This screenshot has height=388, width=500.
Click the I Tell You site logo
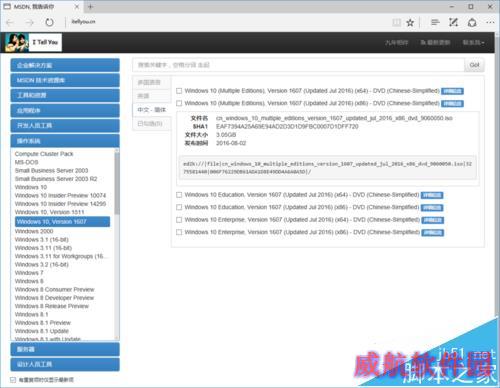click(33, 42)
